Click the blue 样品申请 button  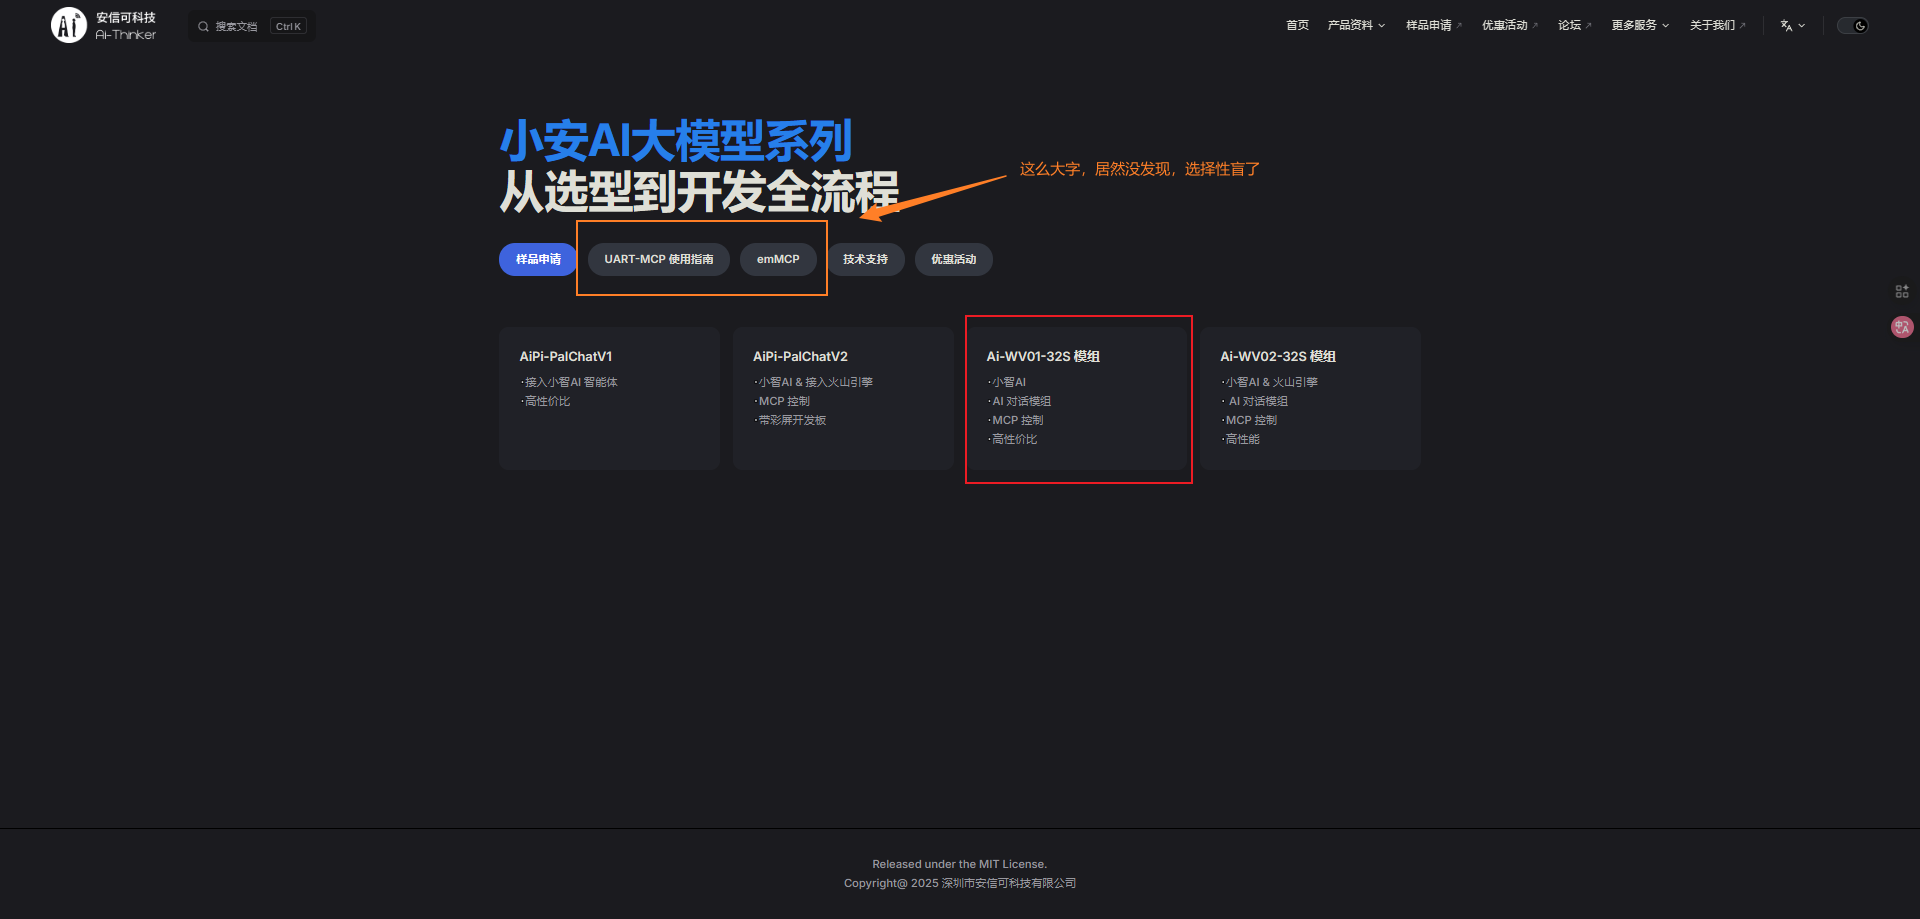tap(538, 259)
